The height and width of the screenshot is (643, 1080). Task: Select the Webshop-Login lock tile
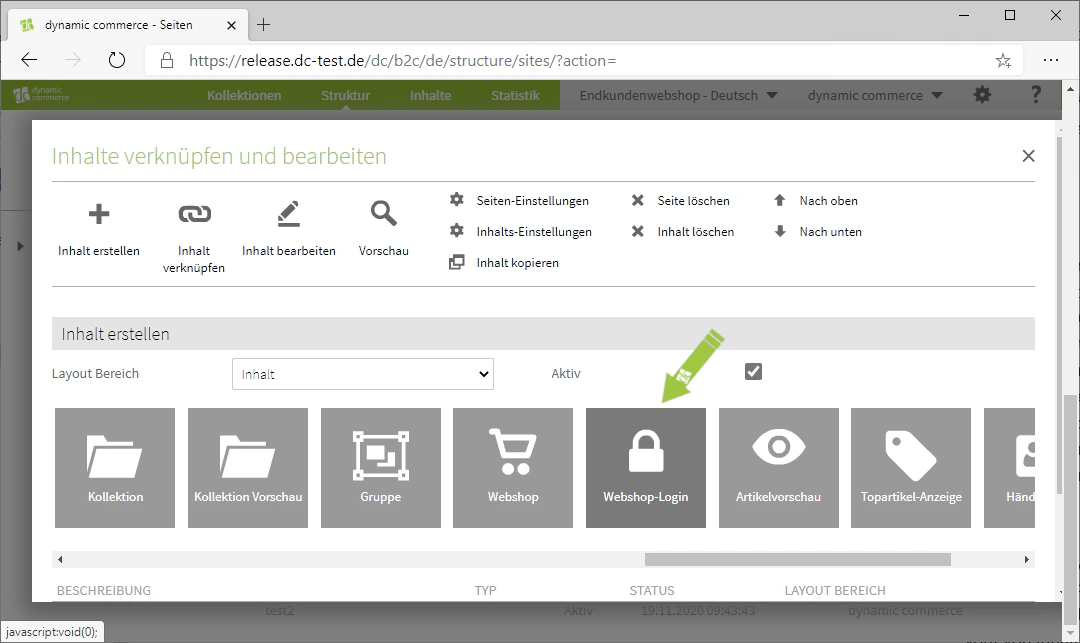click(646, 468)
